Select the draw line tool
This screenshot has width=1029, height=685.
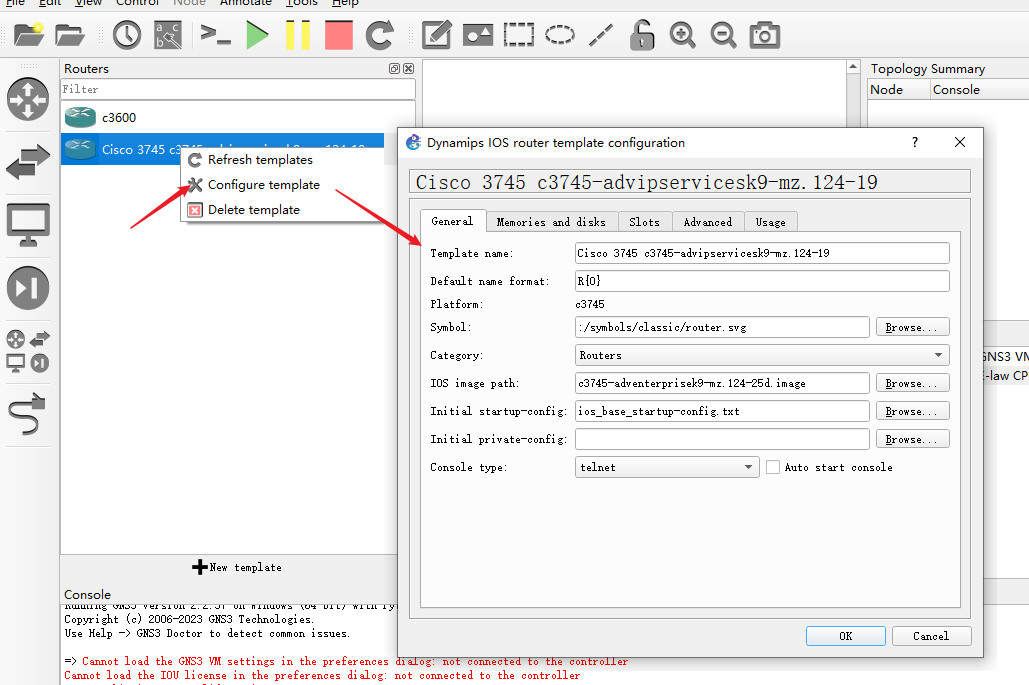pyautogui.click(x=601, y=35)
